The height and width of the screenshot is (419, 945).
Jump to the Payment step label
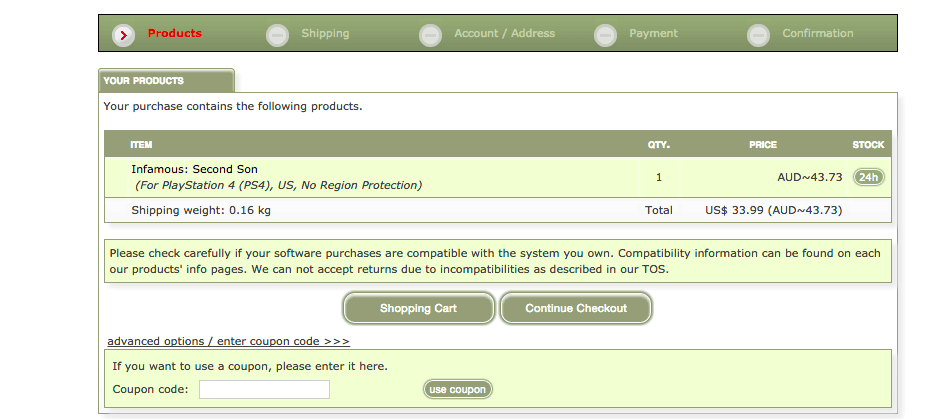pyautogui.click(x=653, y=34)
